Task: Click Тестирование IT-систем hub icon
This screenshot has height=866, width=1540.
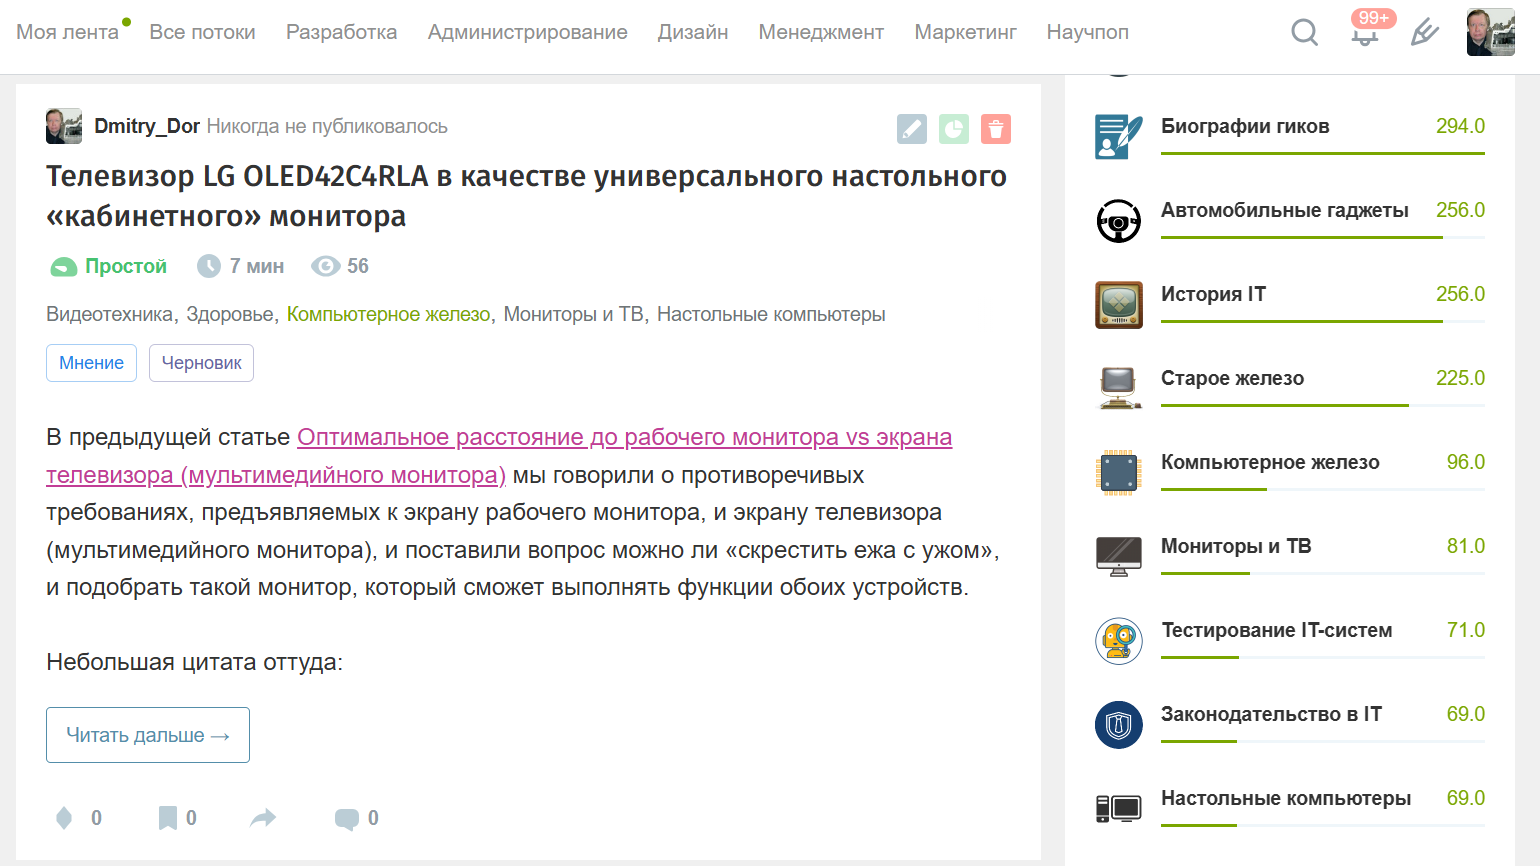Action: [x=1119, y=641]
